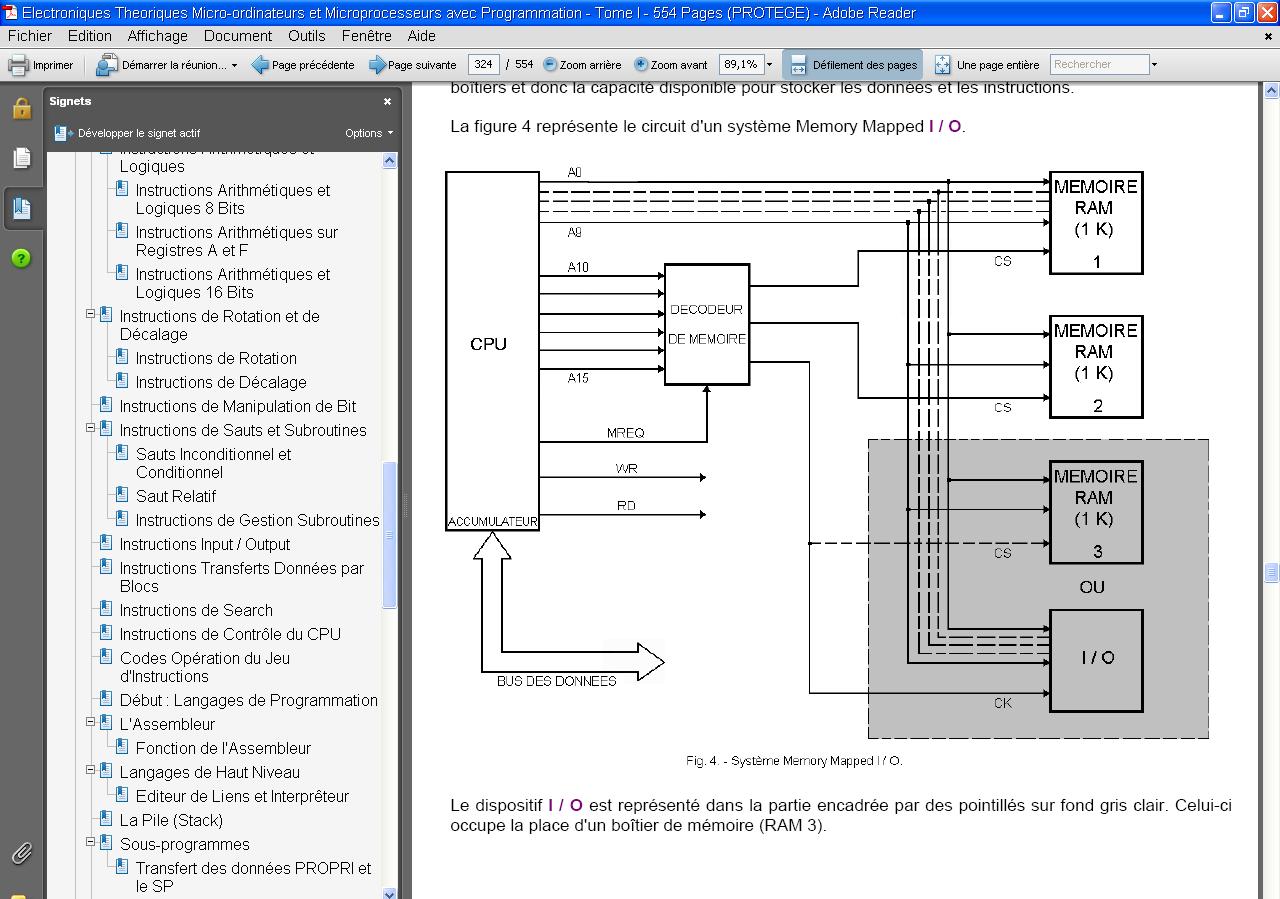Click the zoom level field 89,1%
The height and width of the screenshot is (899, 1280).
[x=740, y=64]
